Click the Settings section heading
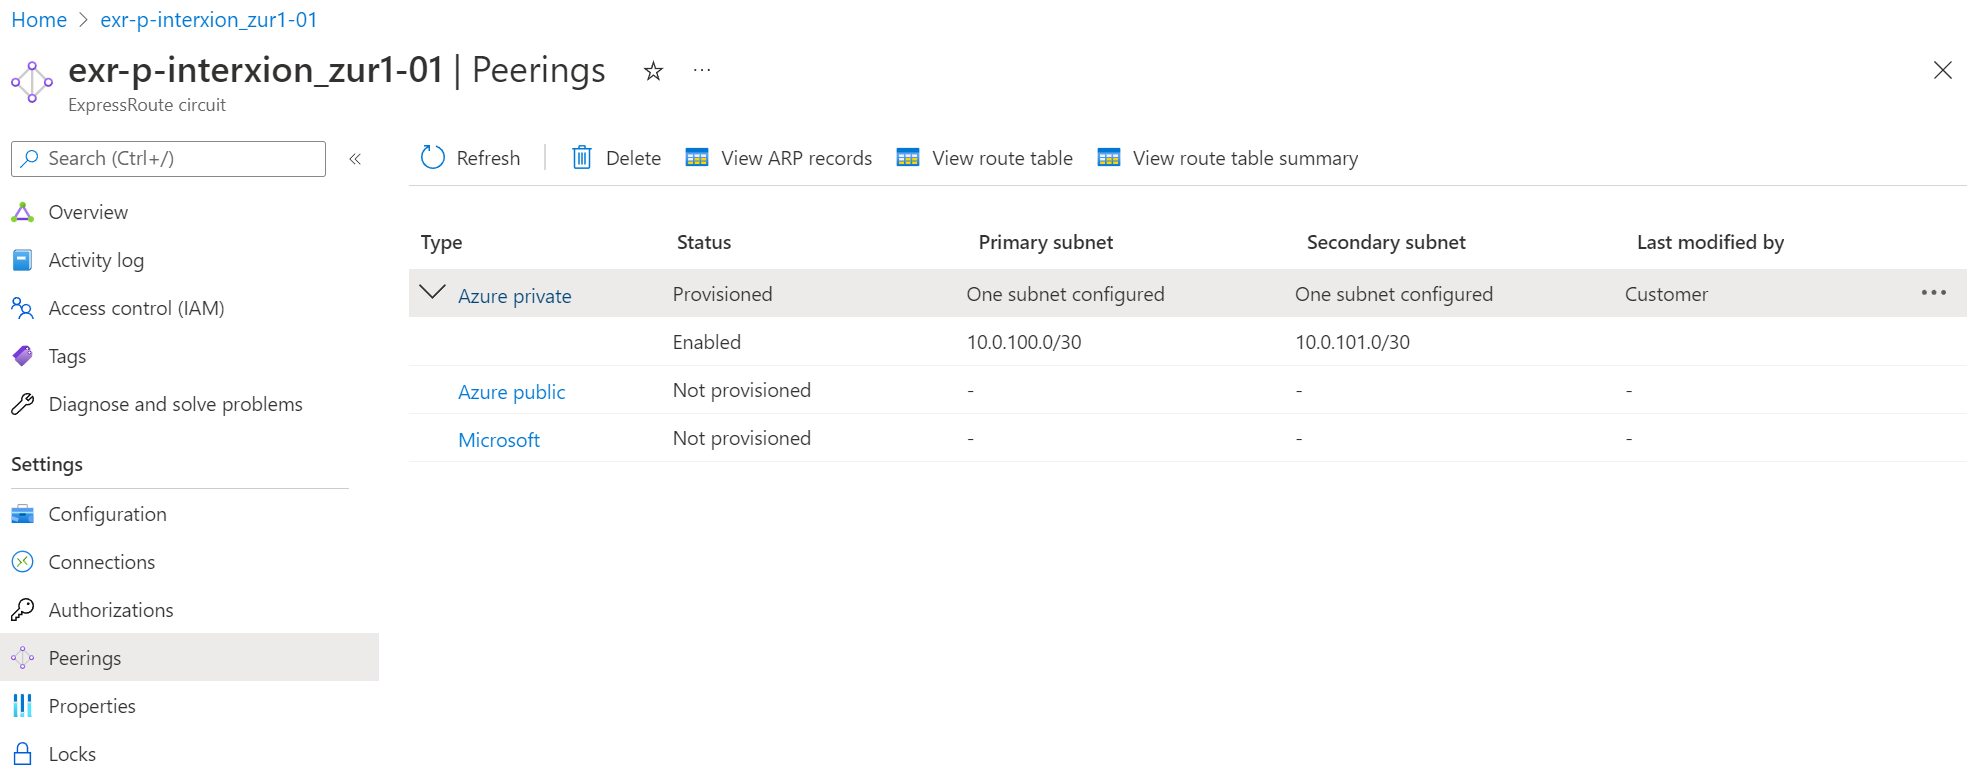Screen dimensions: 1975x775 click(x=47, y=464)
